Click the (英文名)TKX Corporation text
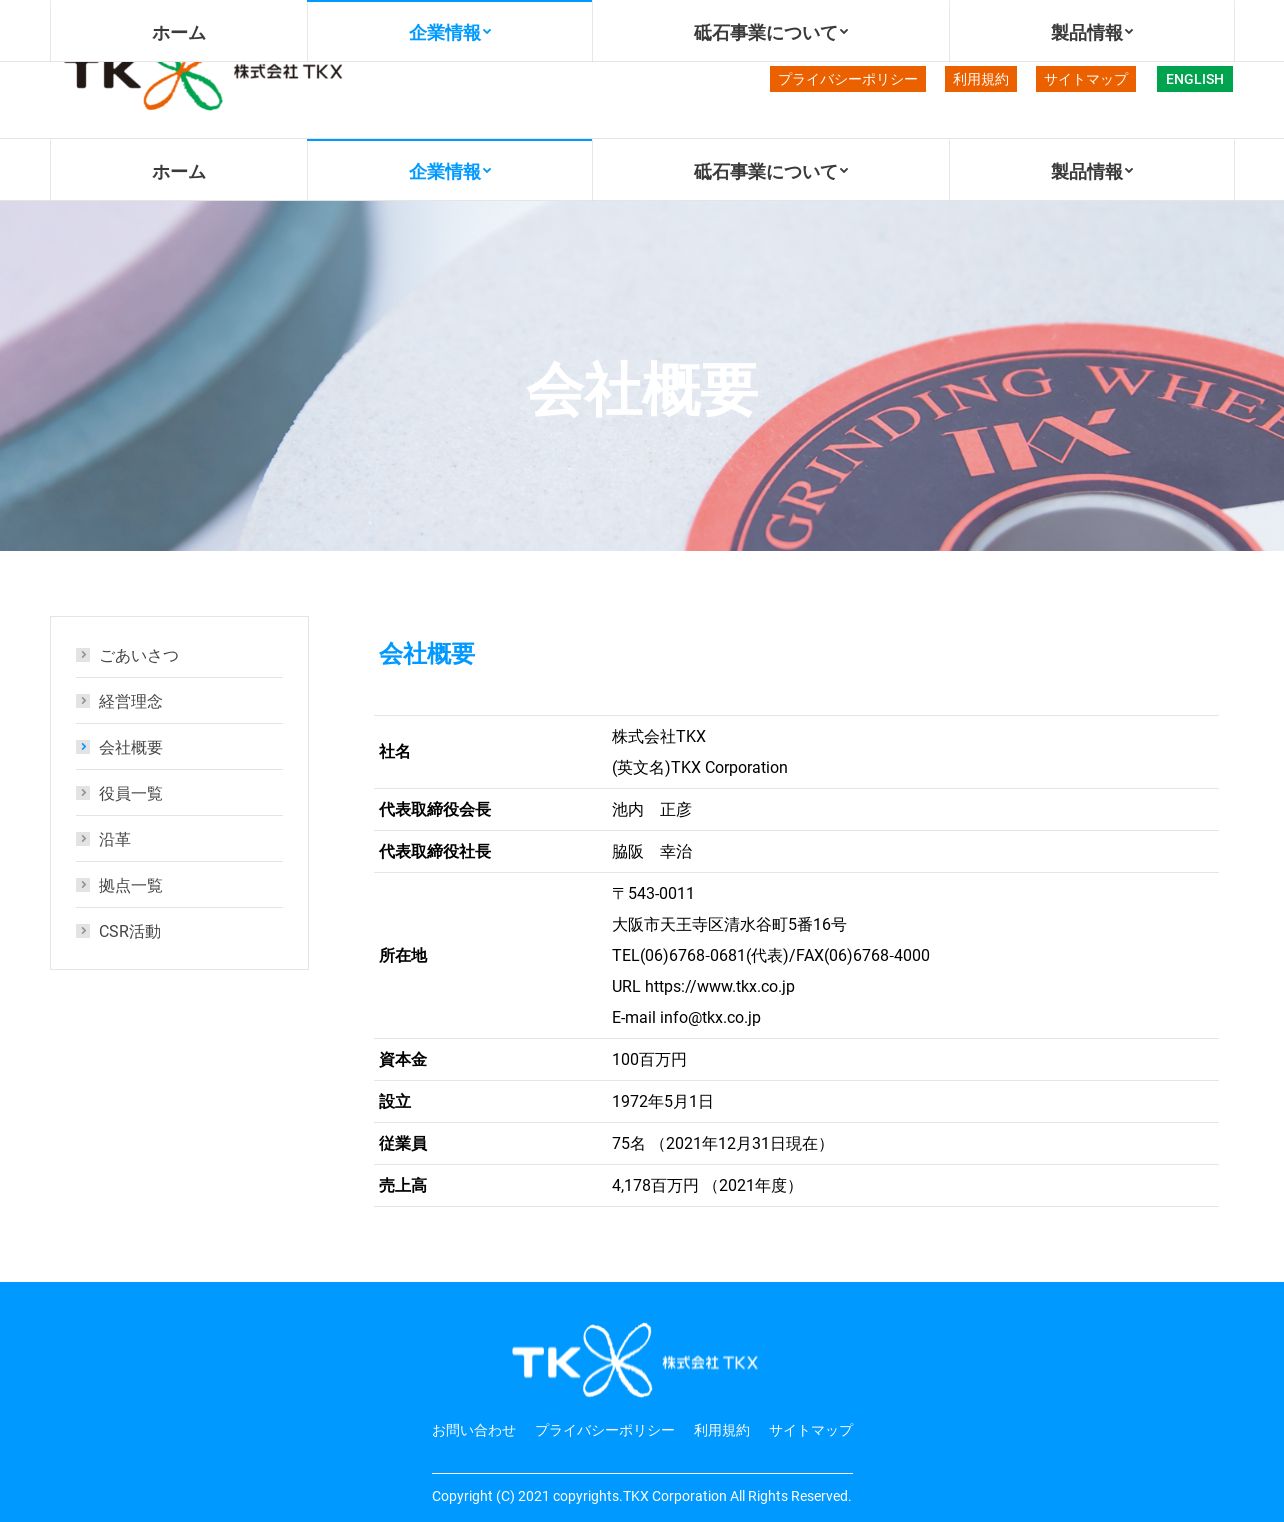Screen dimensions: 1284x1522 tap(700, 768)
